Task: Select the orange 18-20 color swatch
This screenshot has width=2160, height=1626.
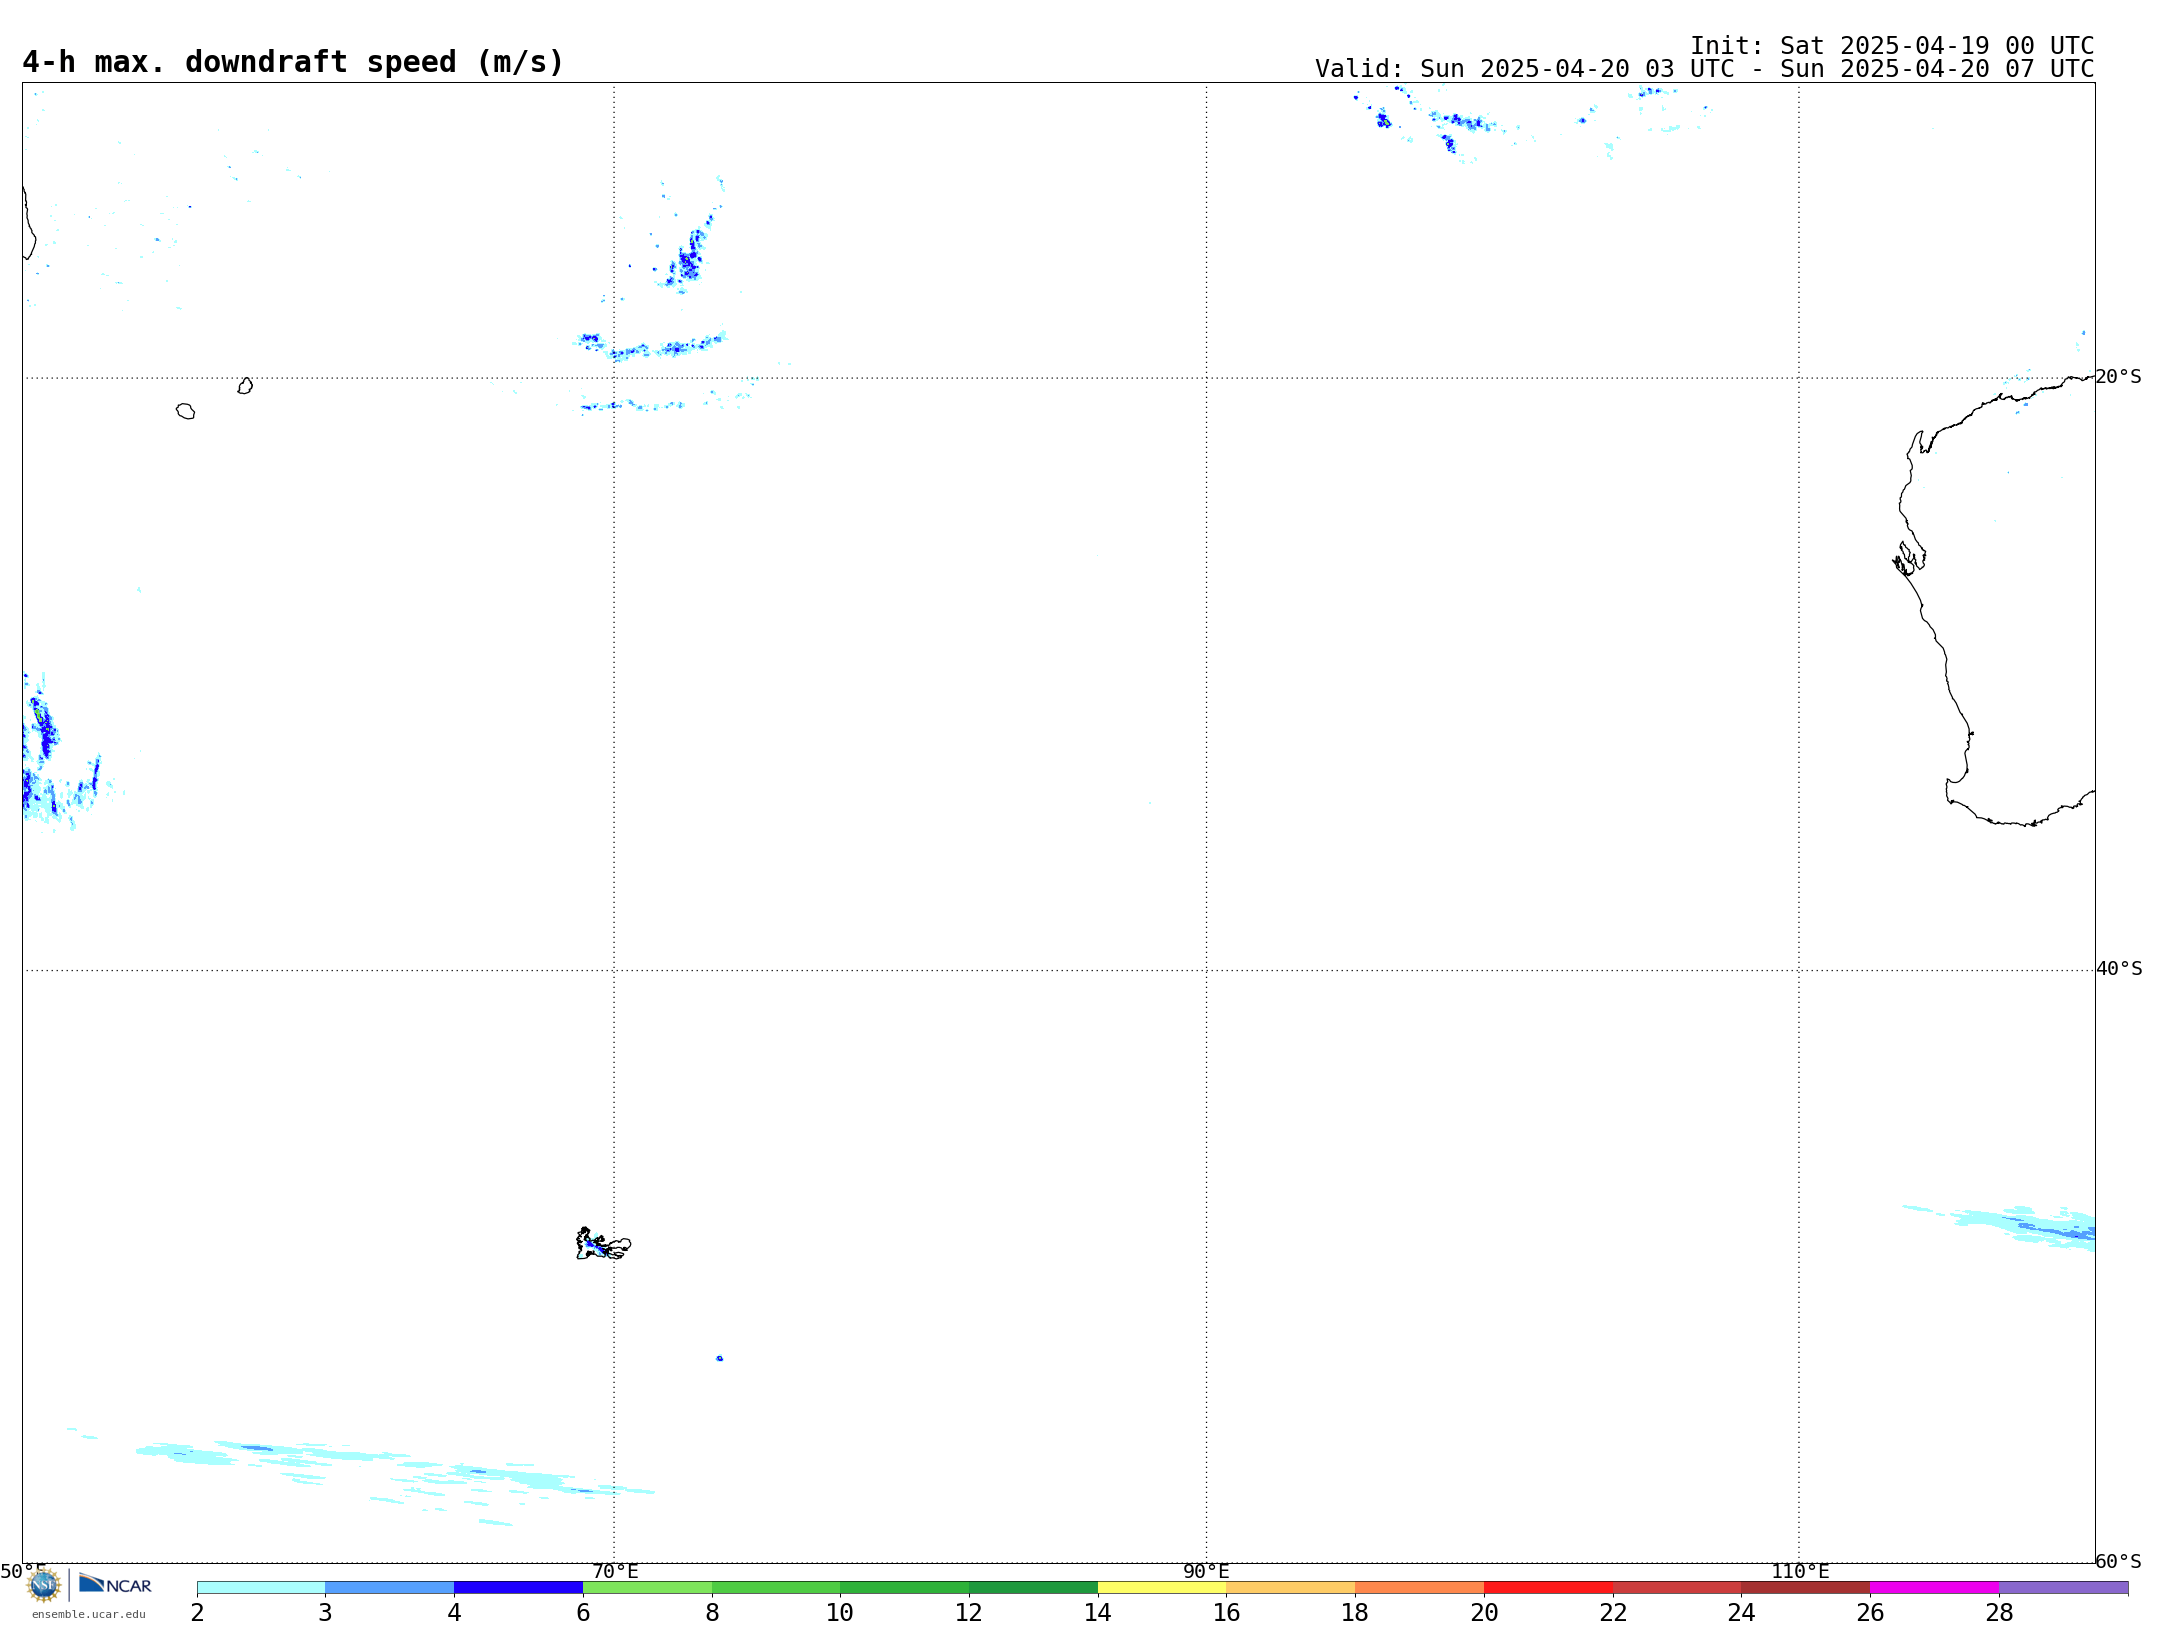Action: coord(1420,1587)
